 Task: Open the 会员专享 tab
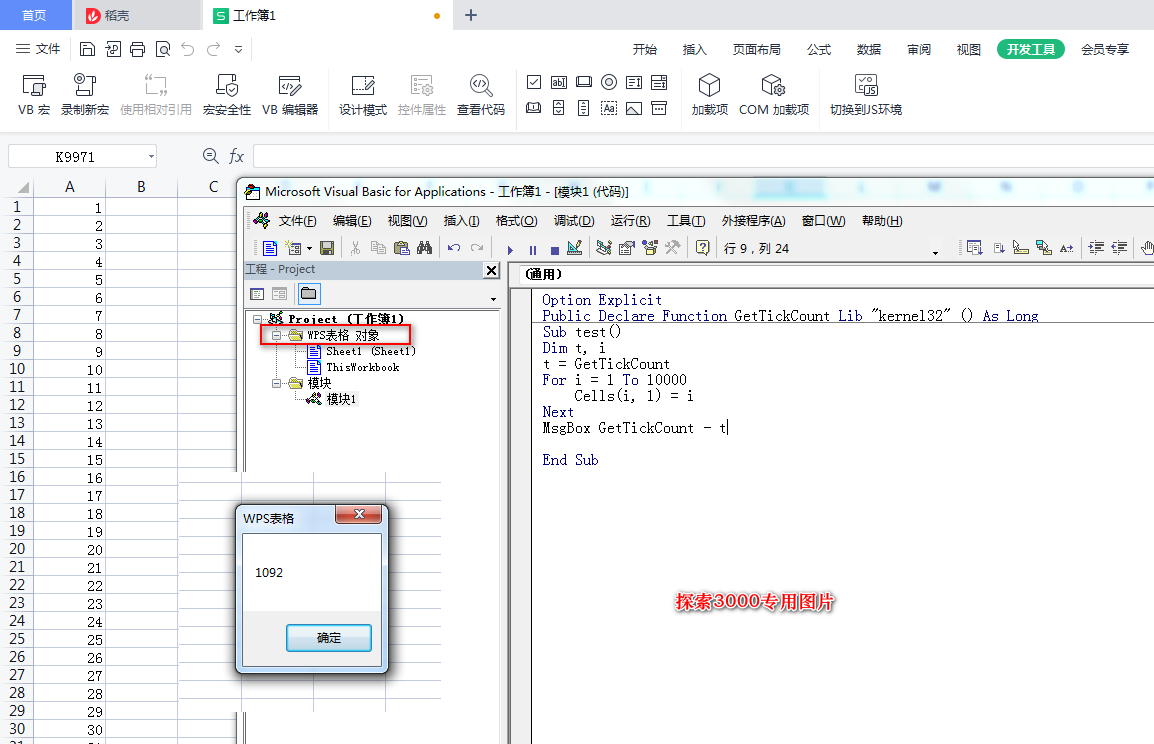point(1105,49)
